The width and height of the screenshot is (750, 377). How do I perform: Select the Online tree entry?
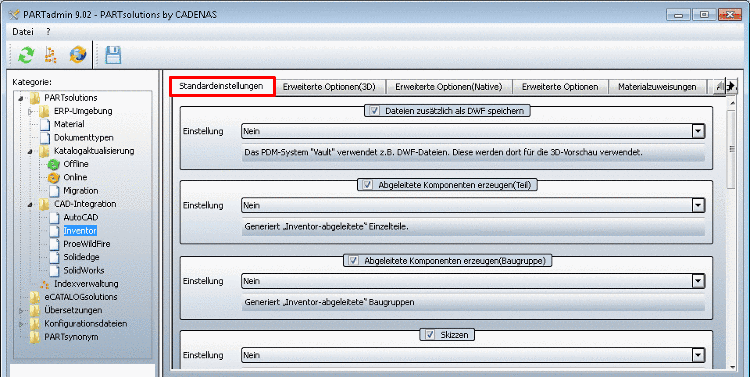click(75, 177)
